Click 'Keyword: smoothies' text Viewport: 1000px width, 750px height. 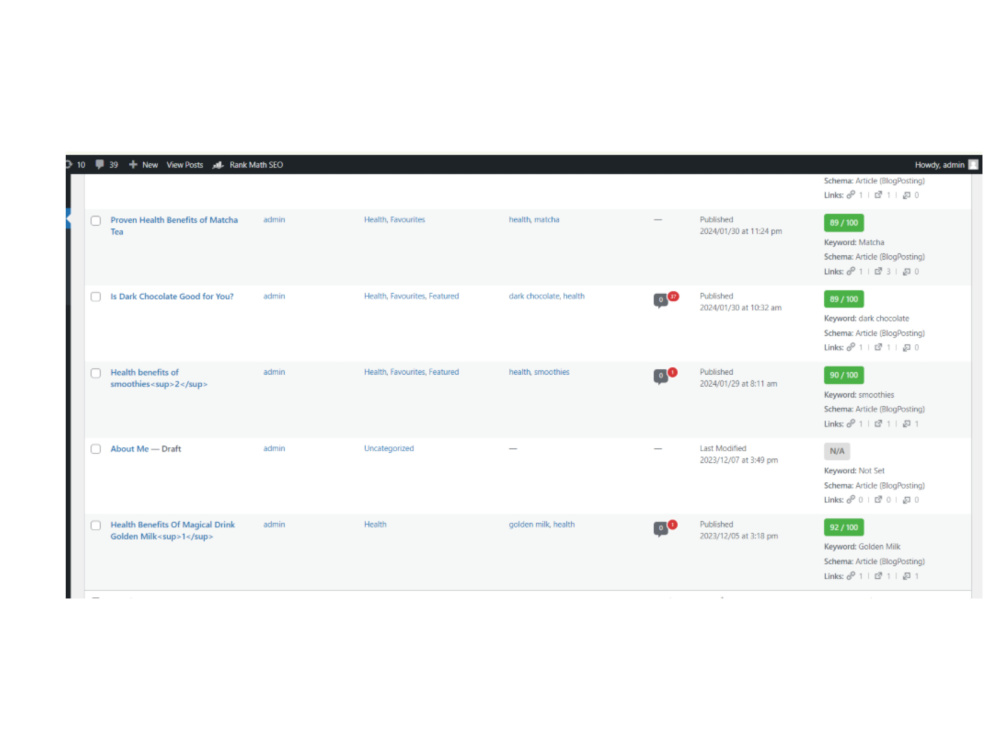[859, 395]
